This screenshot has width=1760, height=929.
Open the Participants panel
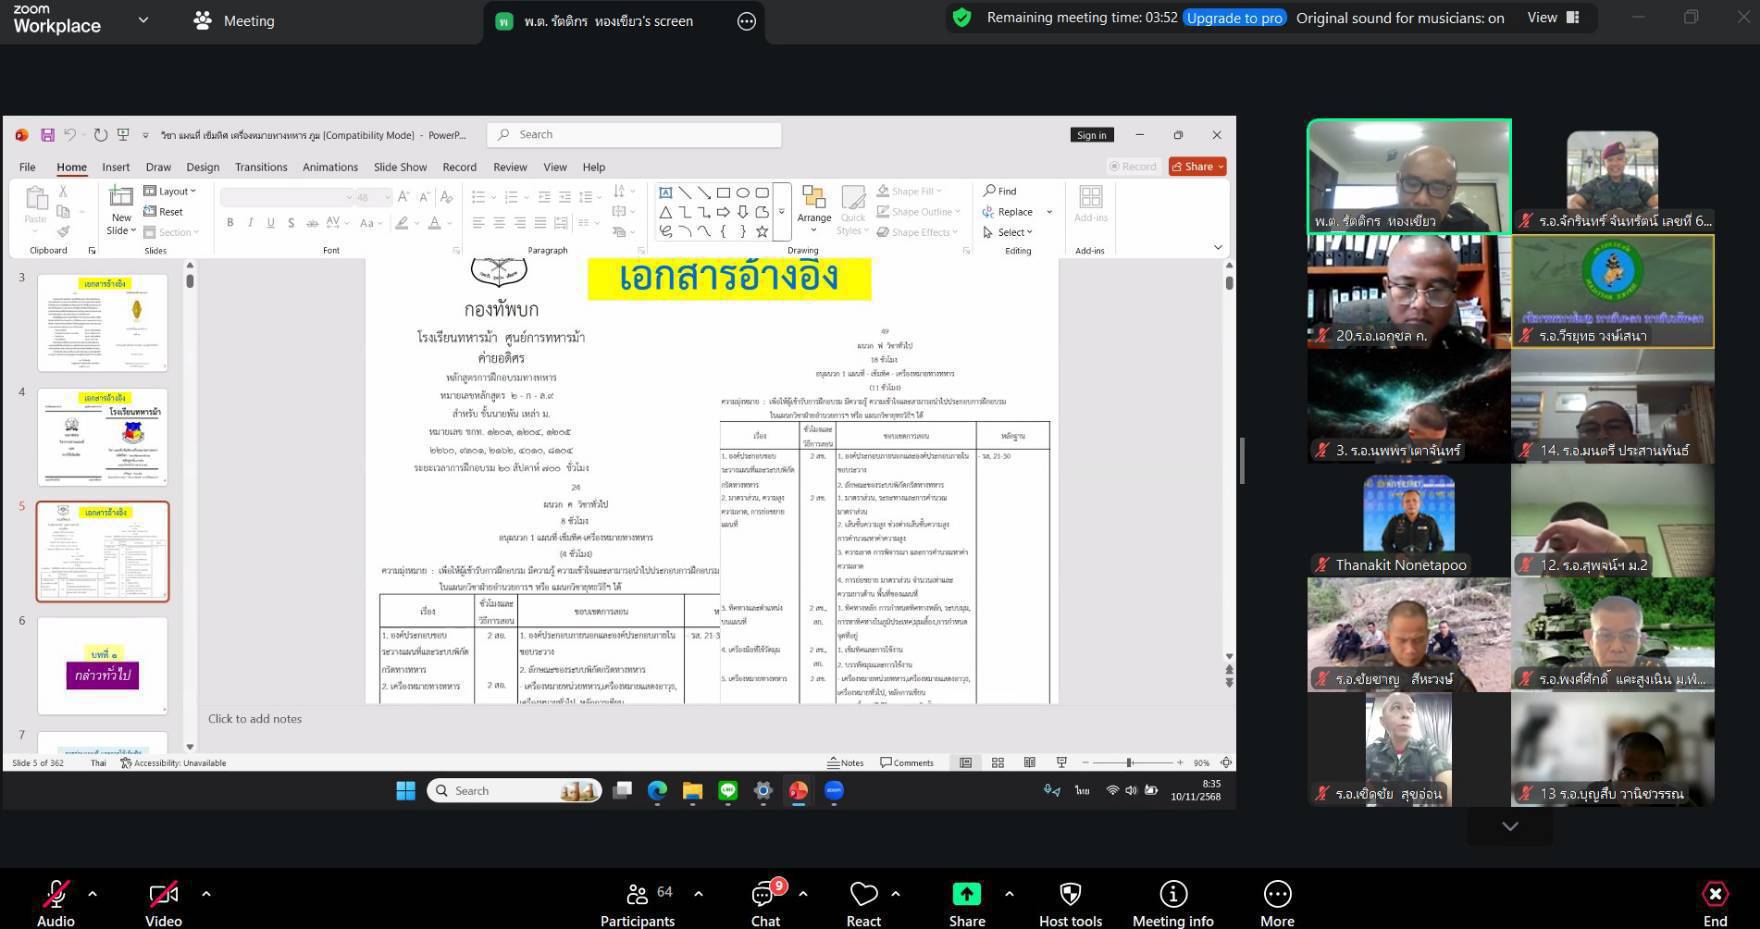[x=637, y=903]
